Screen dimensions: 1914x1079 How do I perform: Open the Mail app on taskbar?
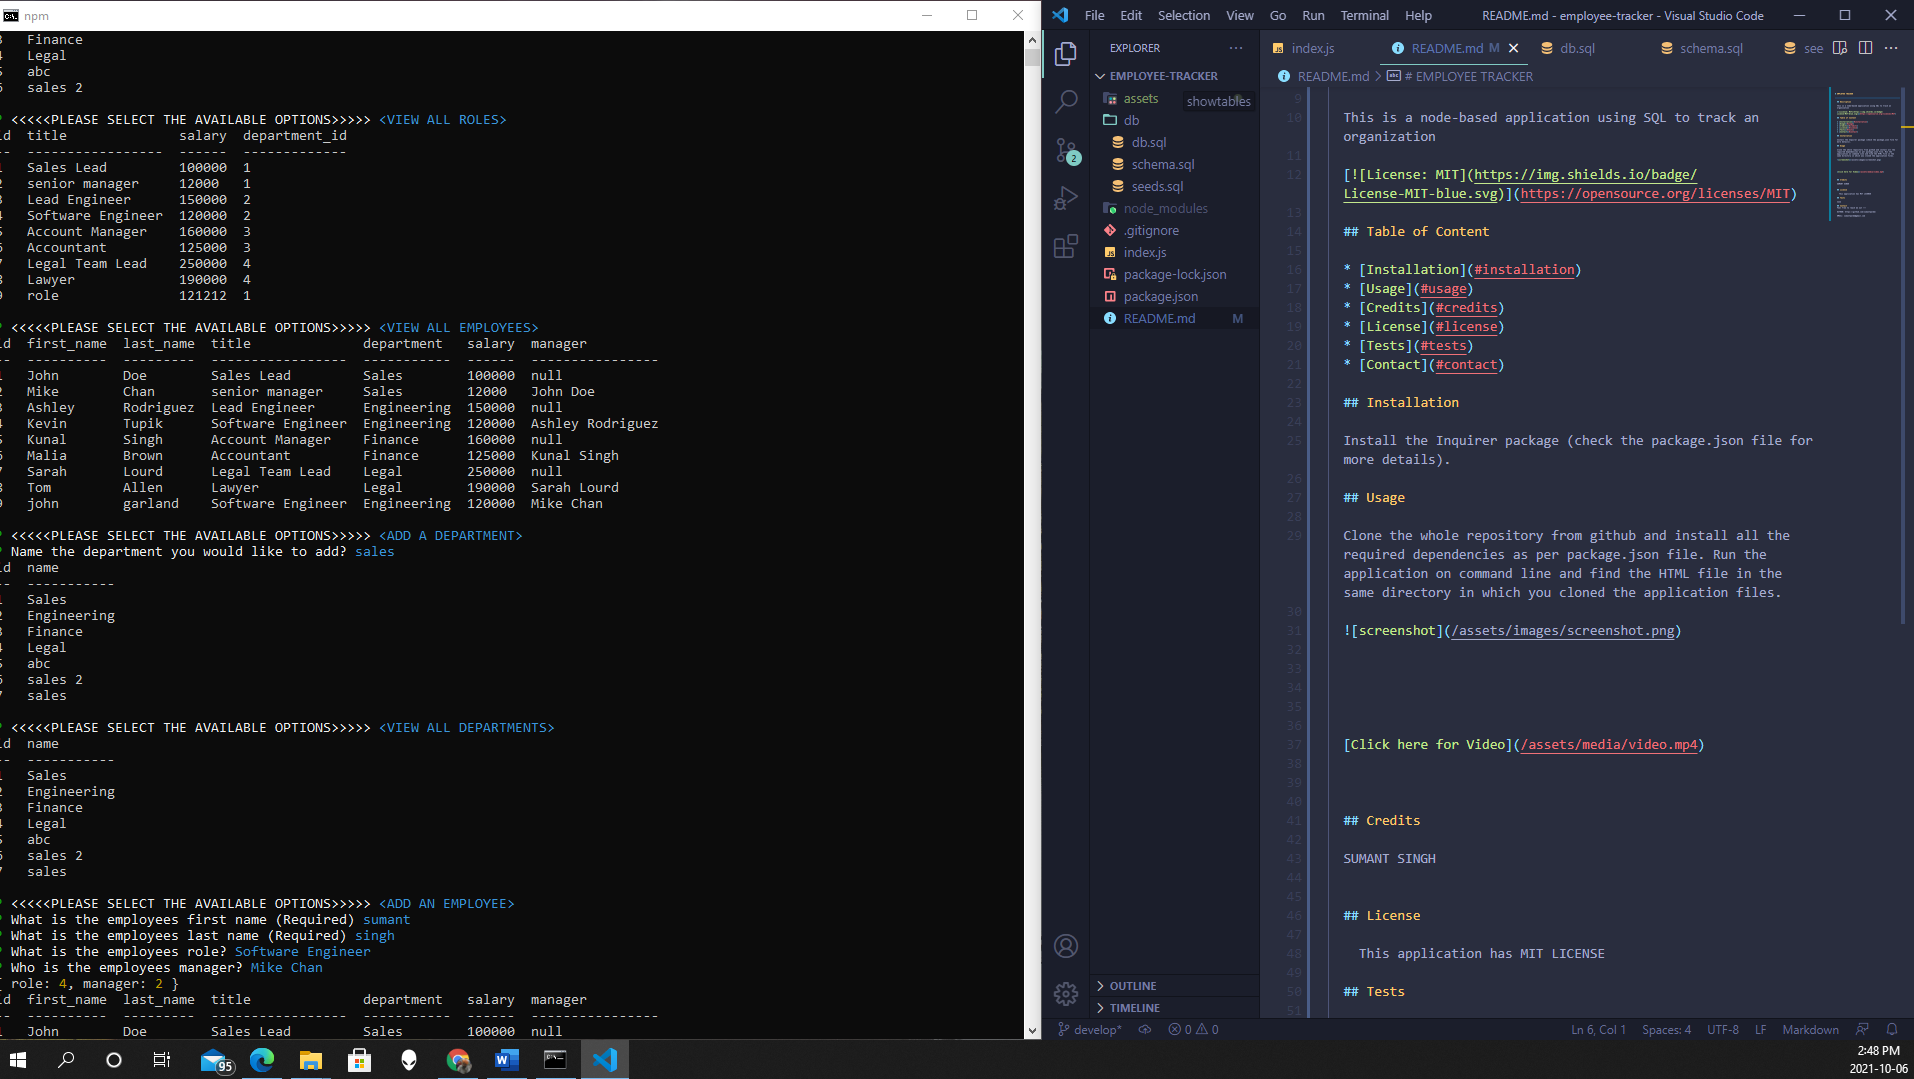pos(215,1059)
